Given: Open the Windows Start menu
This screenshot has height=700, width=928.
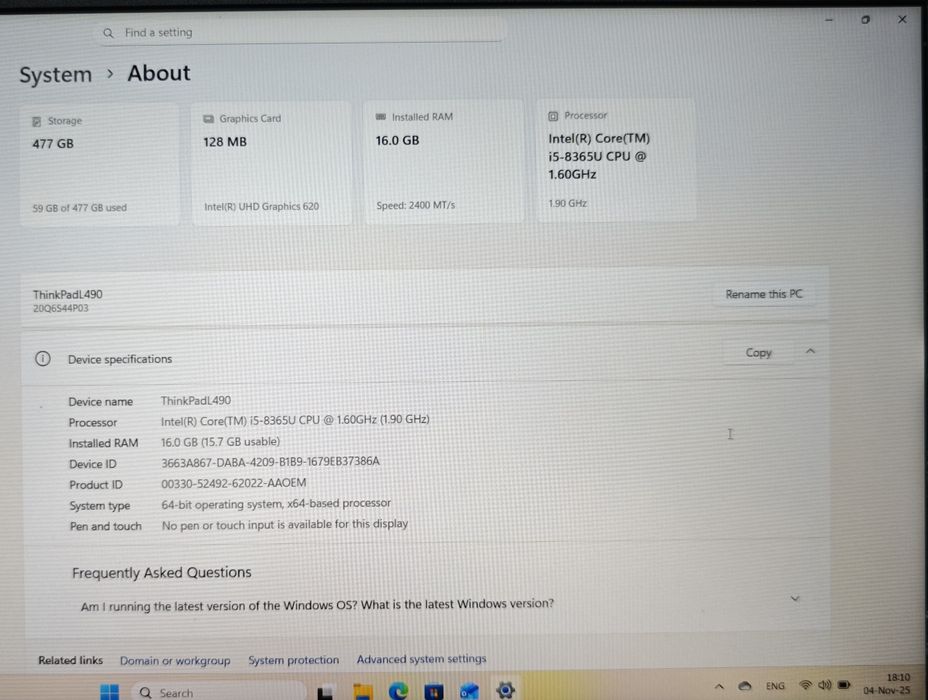Looking at the screenshot, I should [109, 692].
